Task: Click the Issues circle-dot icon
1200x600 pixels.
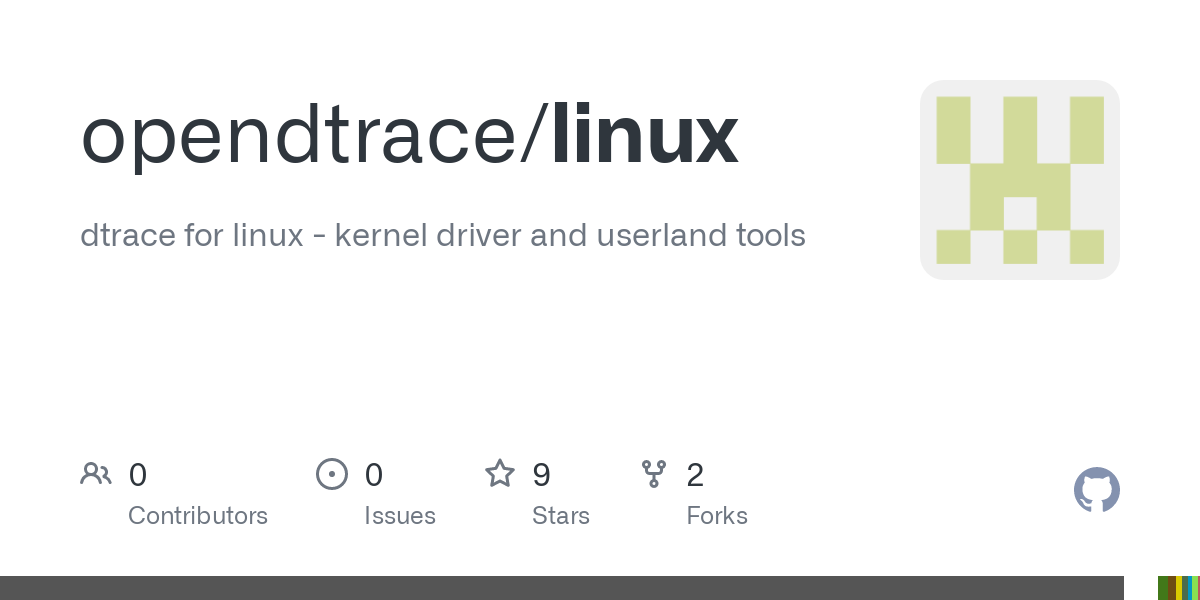Action: 332,474
